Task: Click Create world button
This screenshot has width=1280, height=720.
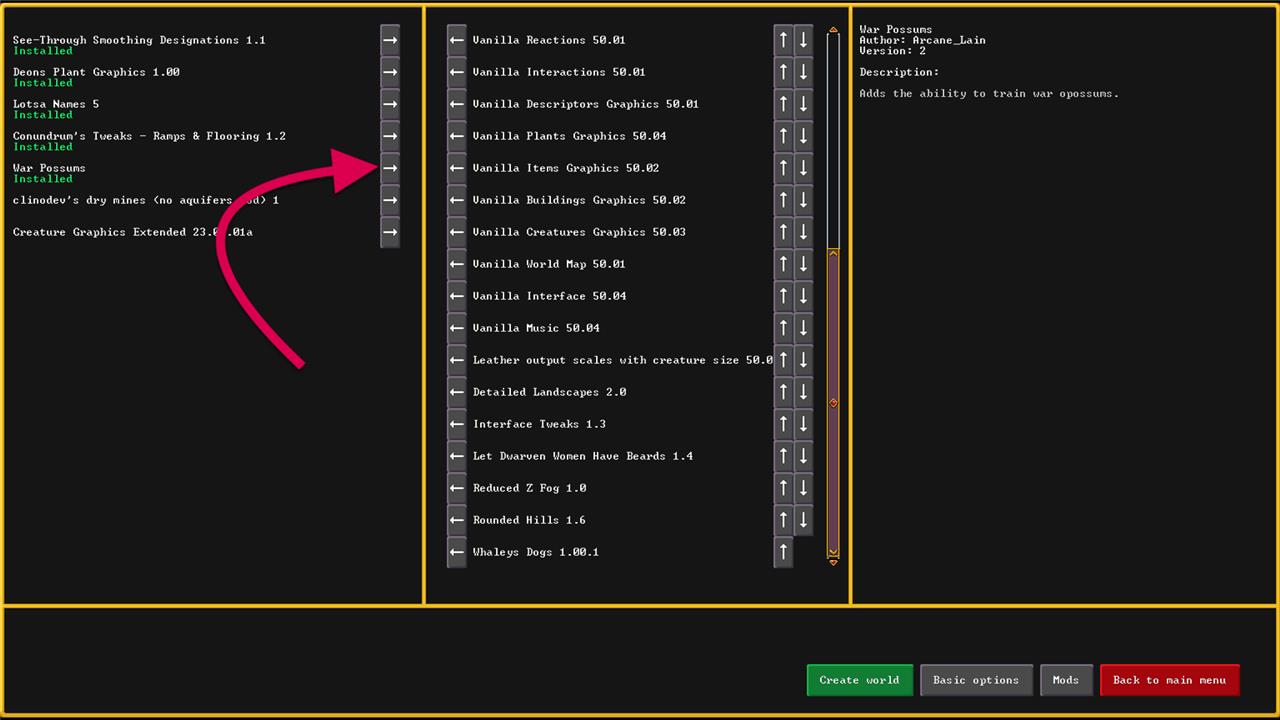Action: tap(859, 680)
